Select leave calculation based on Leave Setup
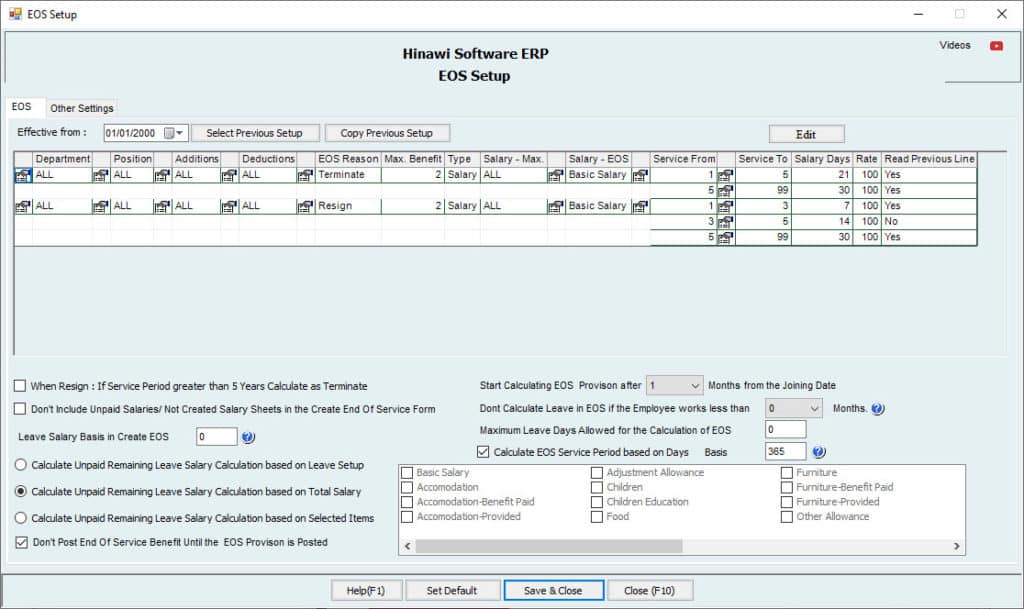 21,465
